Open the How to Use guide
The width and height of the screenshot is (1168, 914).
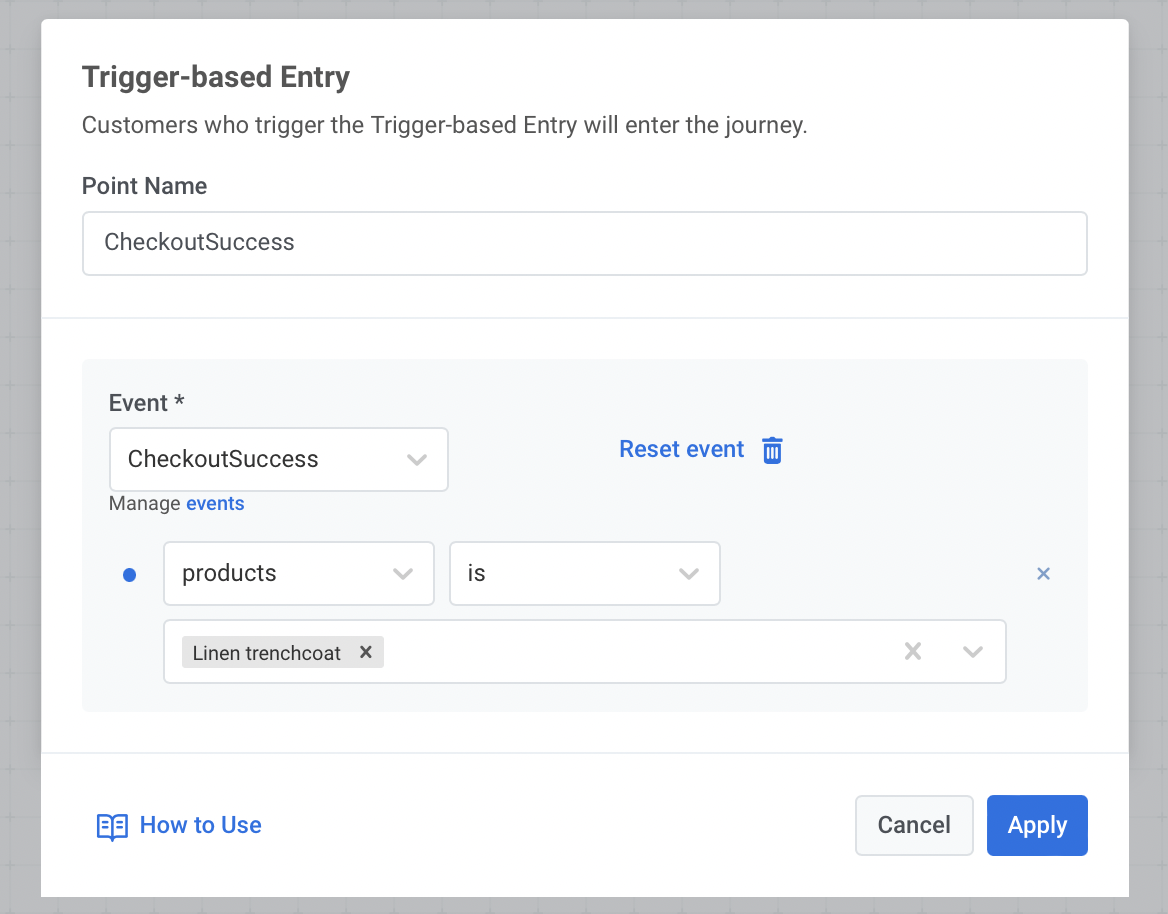click(200, 826)
